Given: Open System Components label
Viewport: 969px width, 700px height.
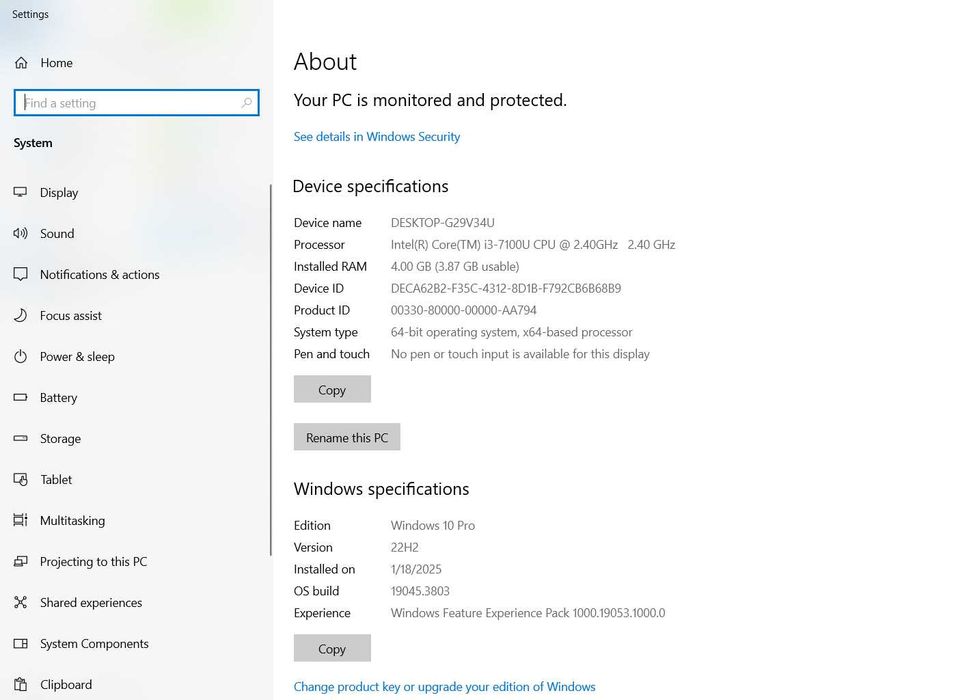Looking at the screenshot, I should (x=94, y=644).
